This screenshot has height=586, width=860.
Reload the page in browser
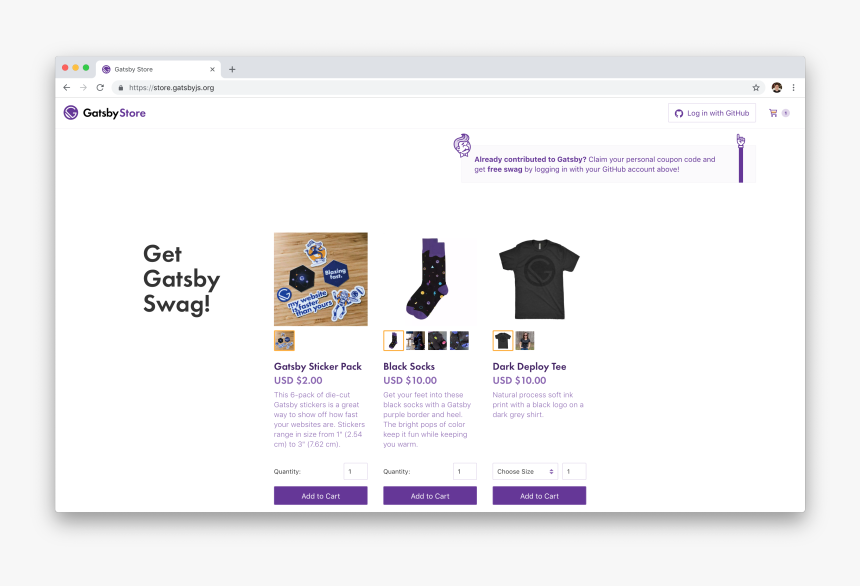pos(100,88)
